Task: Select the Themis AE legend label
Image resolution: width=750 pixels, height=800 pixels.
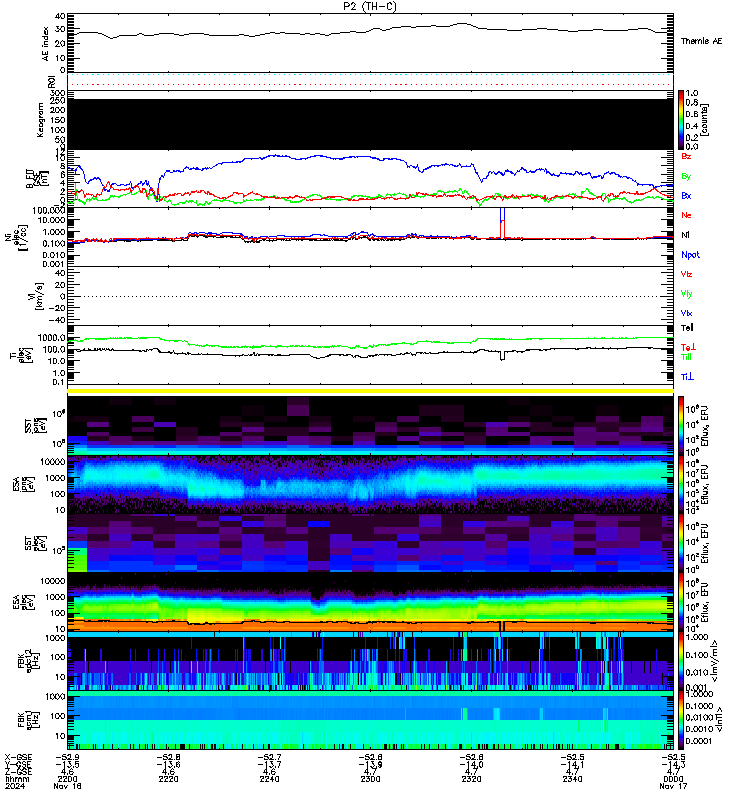Action: pos(702,41)
